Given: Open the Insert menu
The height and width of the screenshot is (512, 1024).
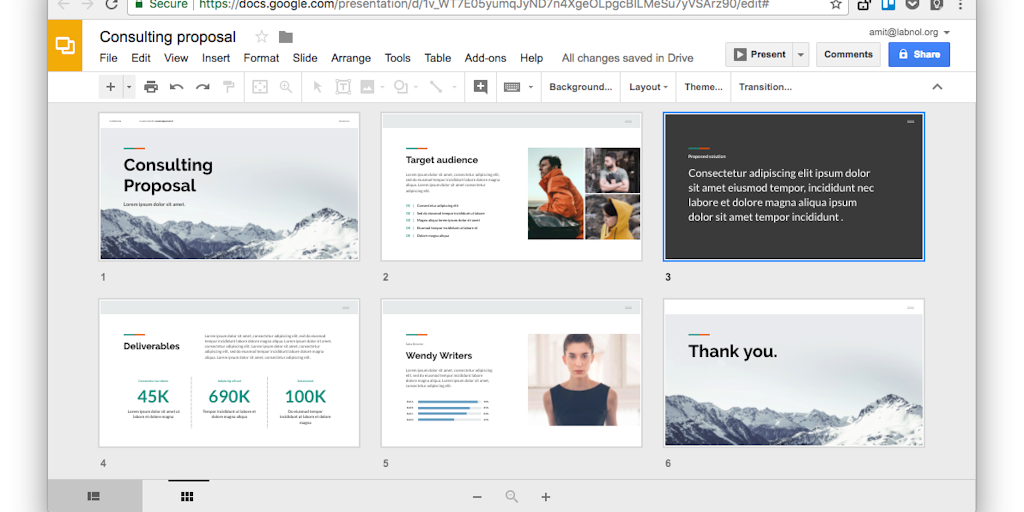Looking at the screenshot, I should [x=216, y=58].
